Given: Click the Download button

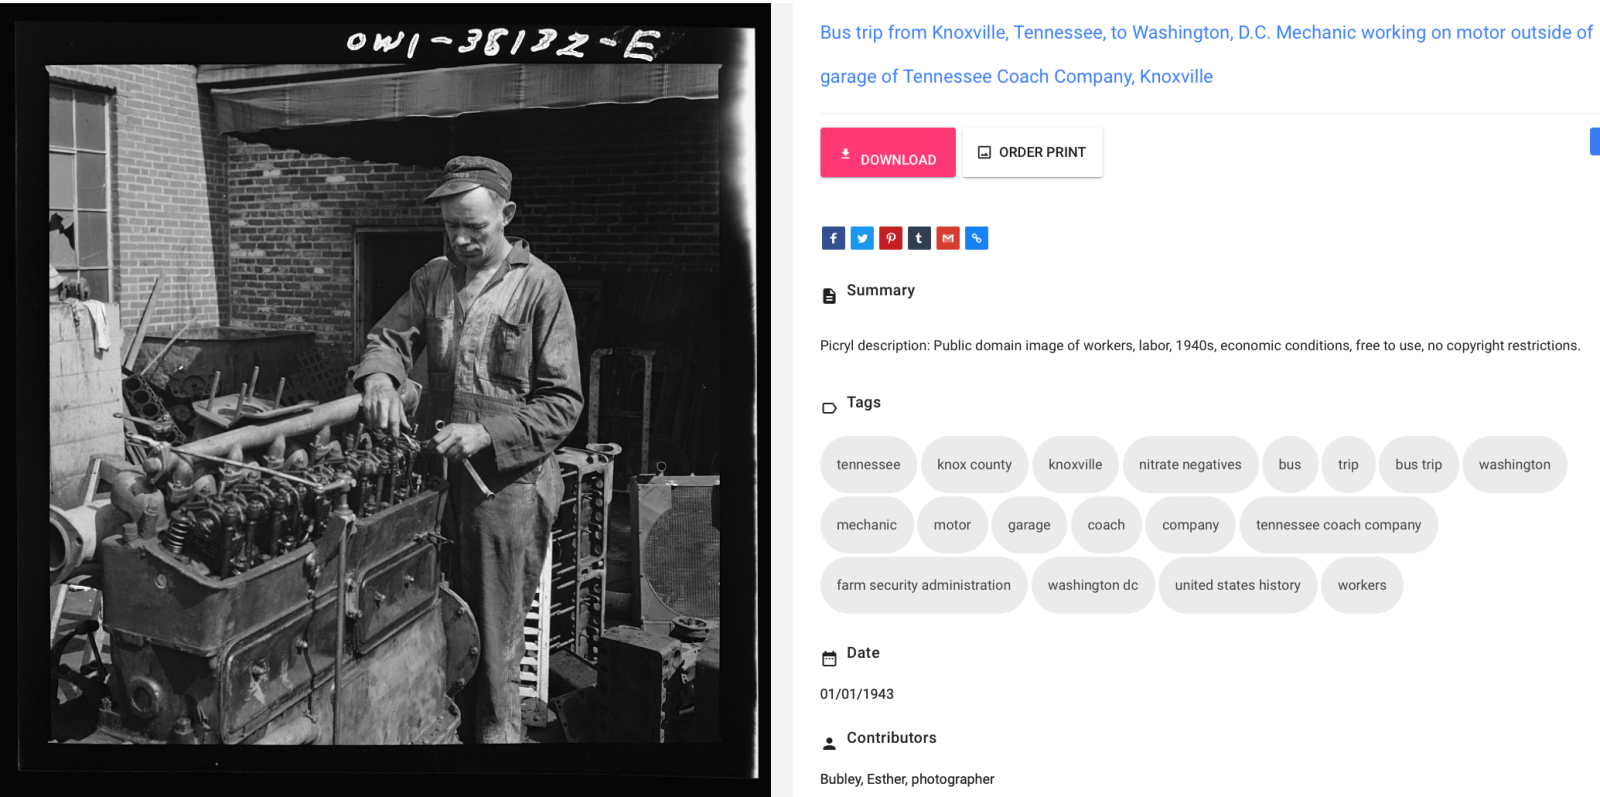Looking at the screenshot, I should (888, 153).
